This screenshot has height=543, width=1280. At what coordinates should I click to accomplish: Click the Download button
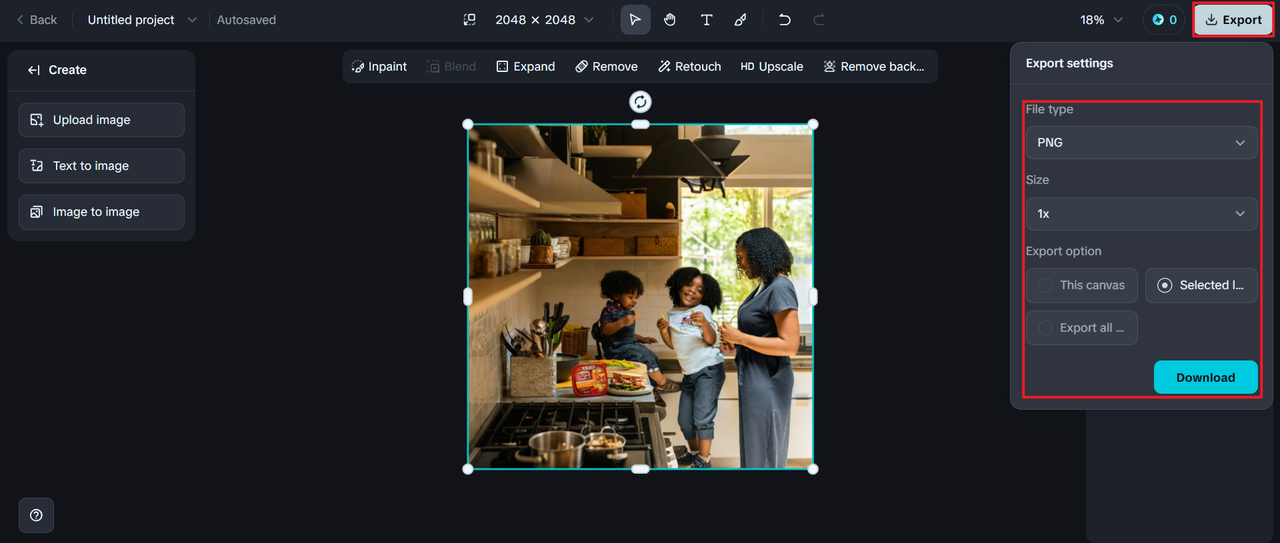(x=1205, y=377)
